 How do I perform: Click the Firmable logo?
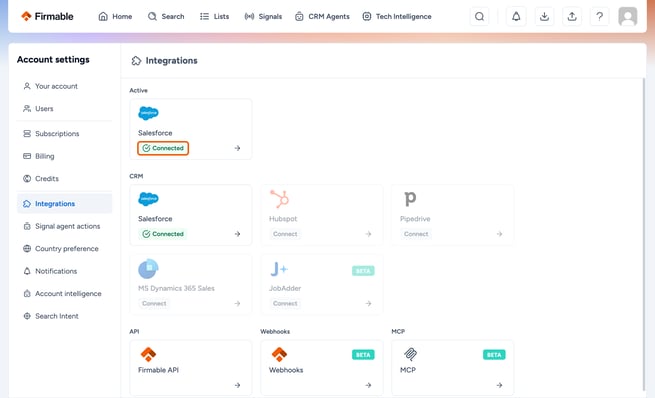(47, 16)
